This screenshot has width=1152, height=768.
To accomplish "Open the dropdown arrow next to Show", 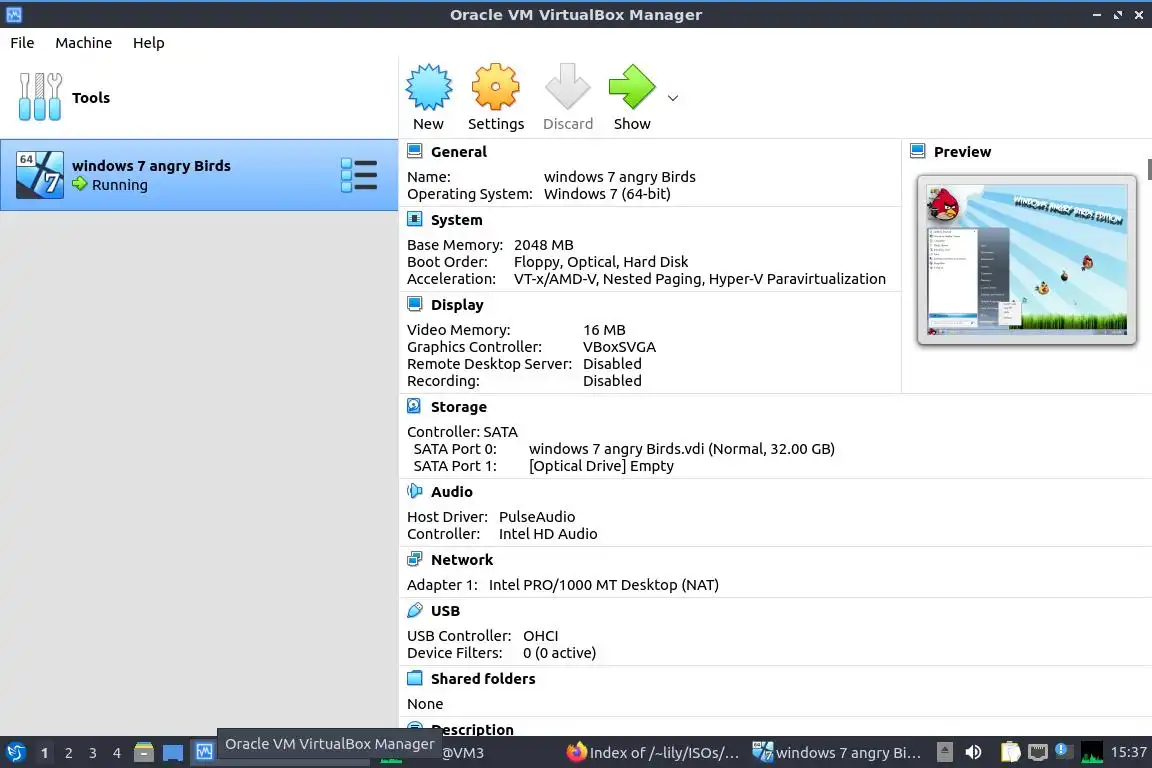I will click(672, 98).
